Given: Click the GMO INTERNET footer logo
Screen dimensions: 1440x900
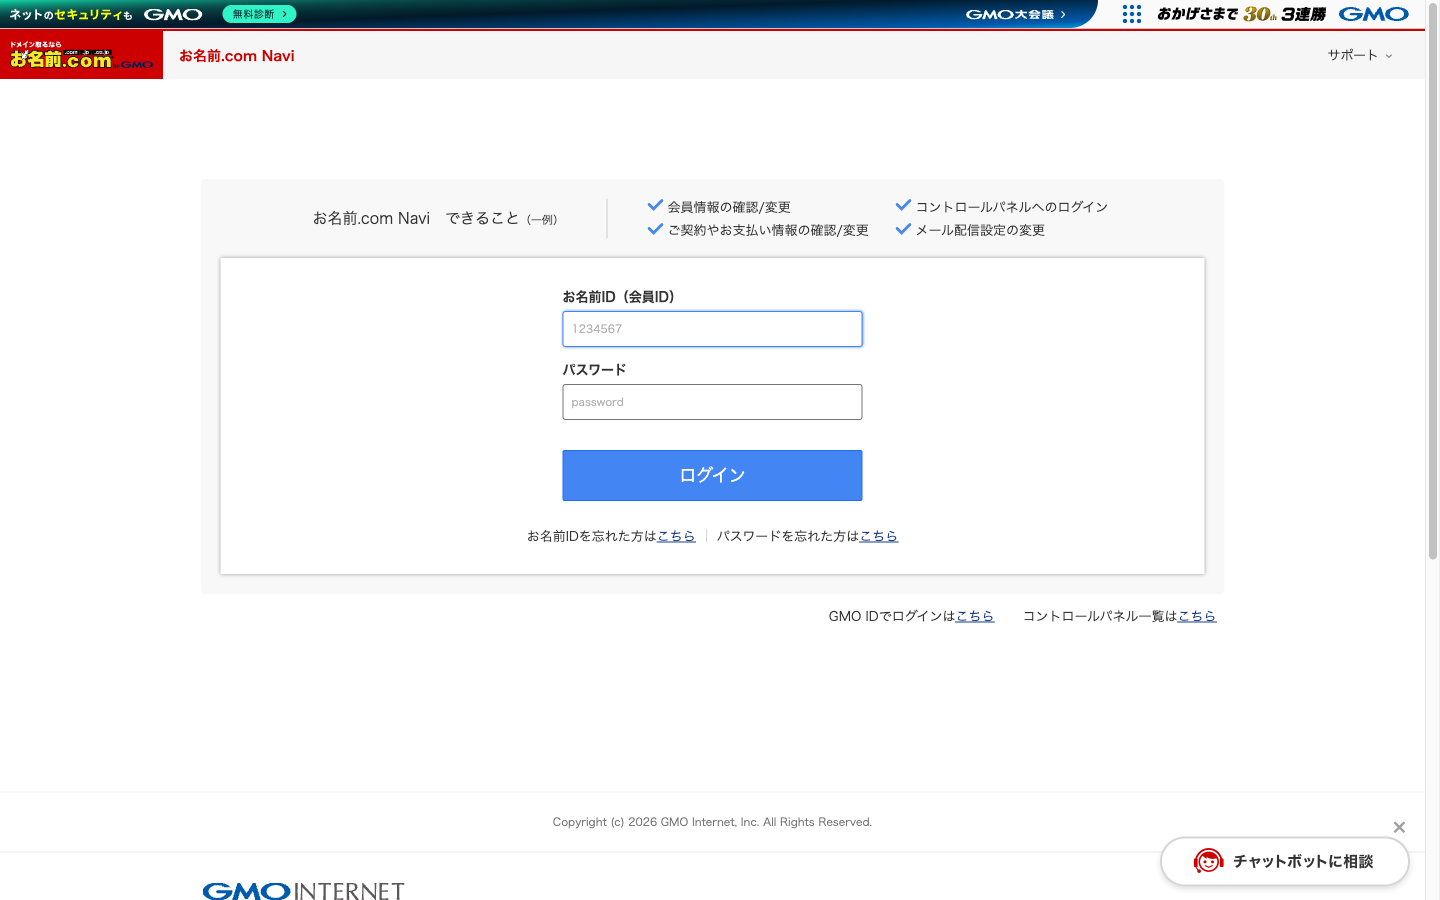Looking at the screenshot, I should pyautogui.click(x=304, y=890).
